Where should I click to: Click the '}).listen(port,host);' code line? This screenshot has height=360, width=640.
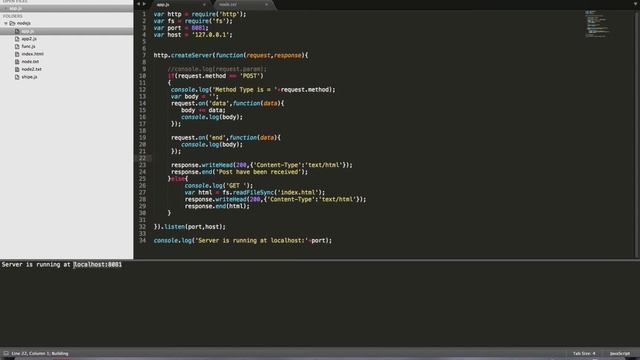[x=189, y=227]
